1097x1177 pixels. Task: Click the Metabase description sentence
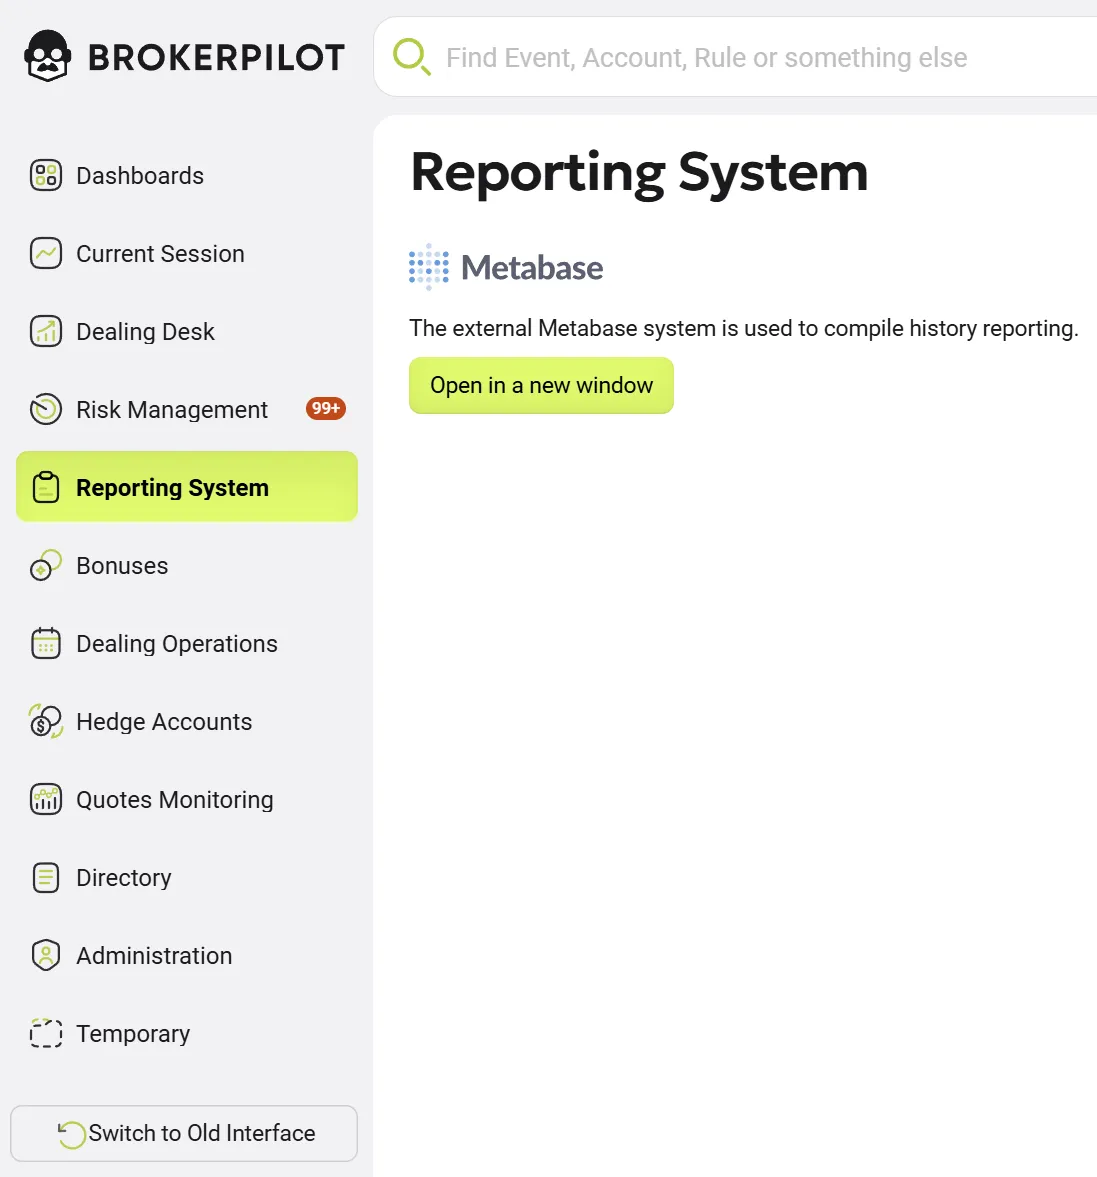click(743, 328)
